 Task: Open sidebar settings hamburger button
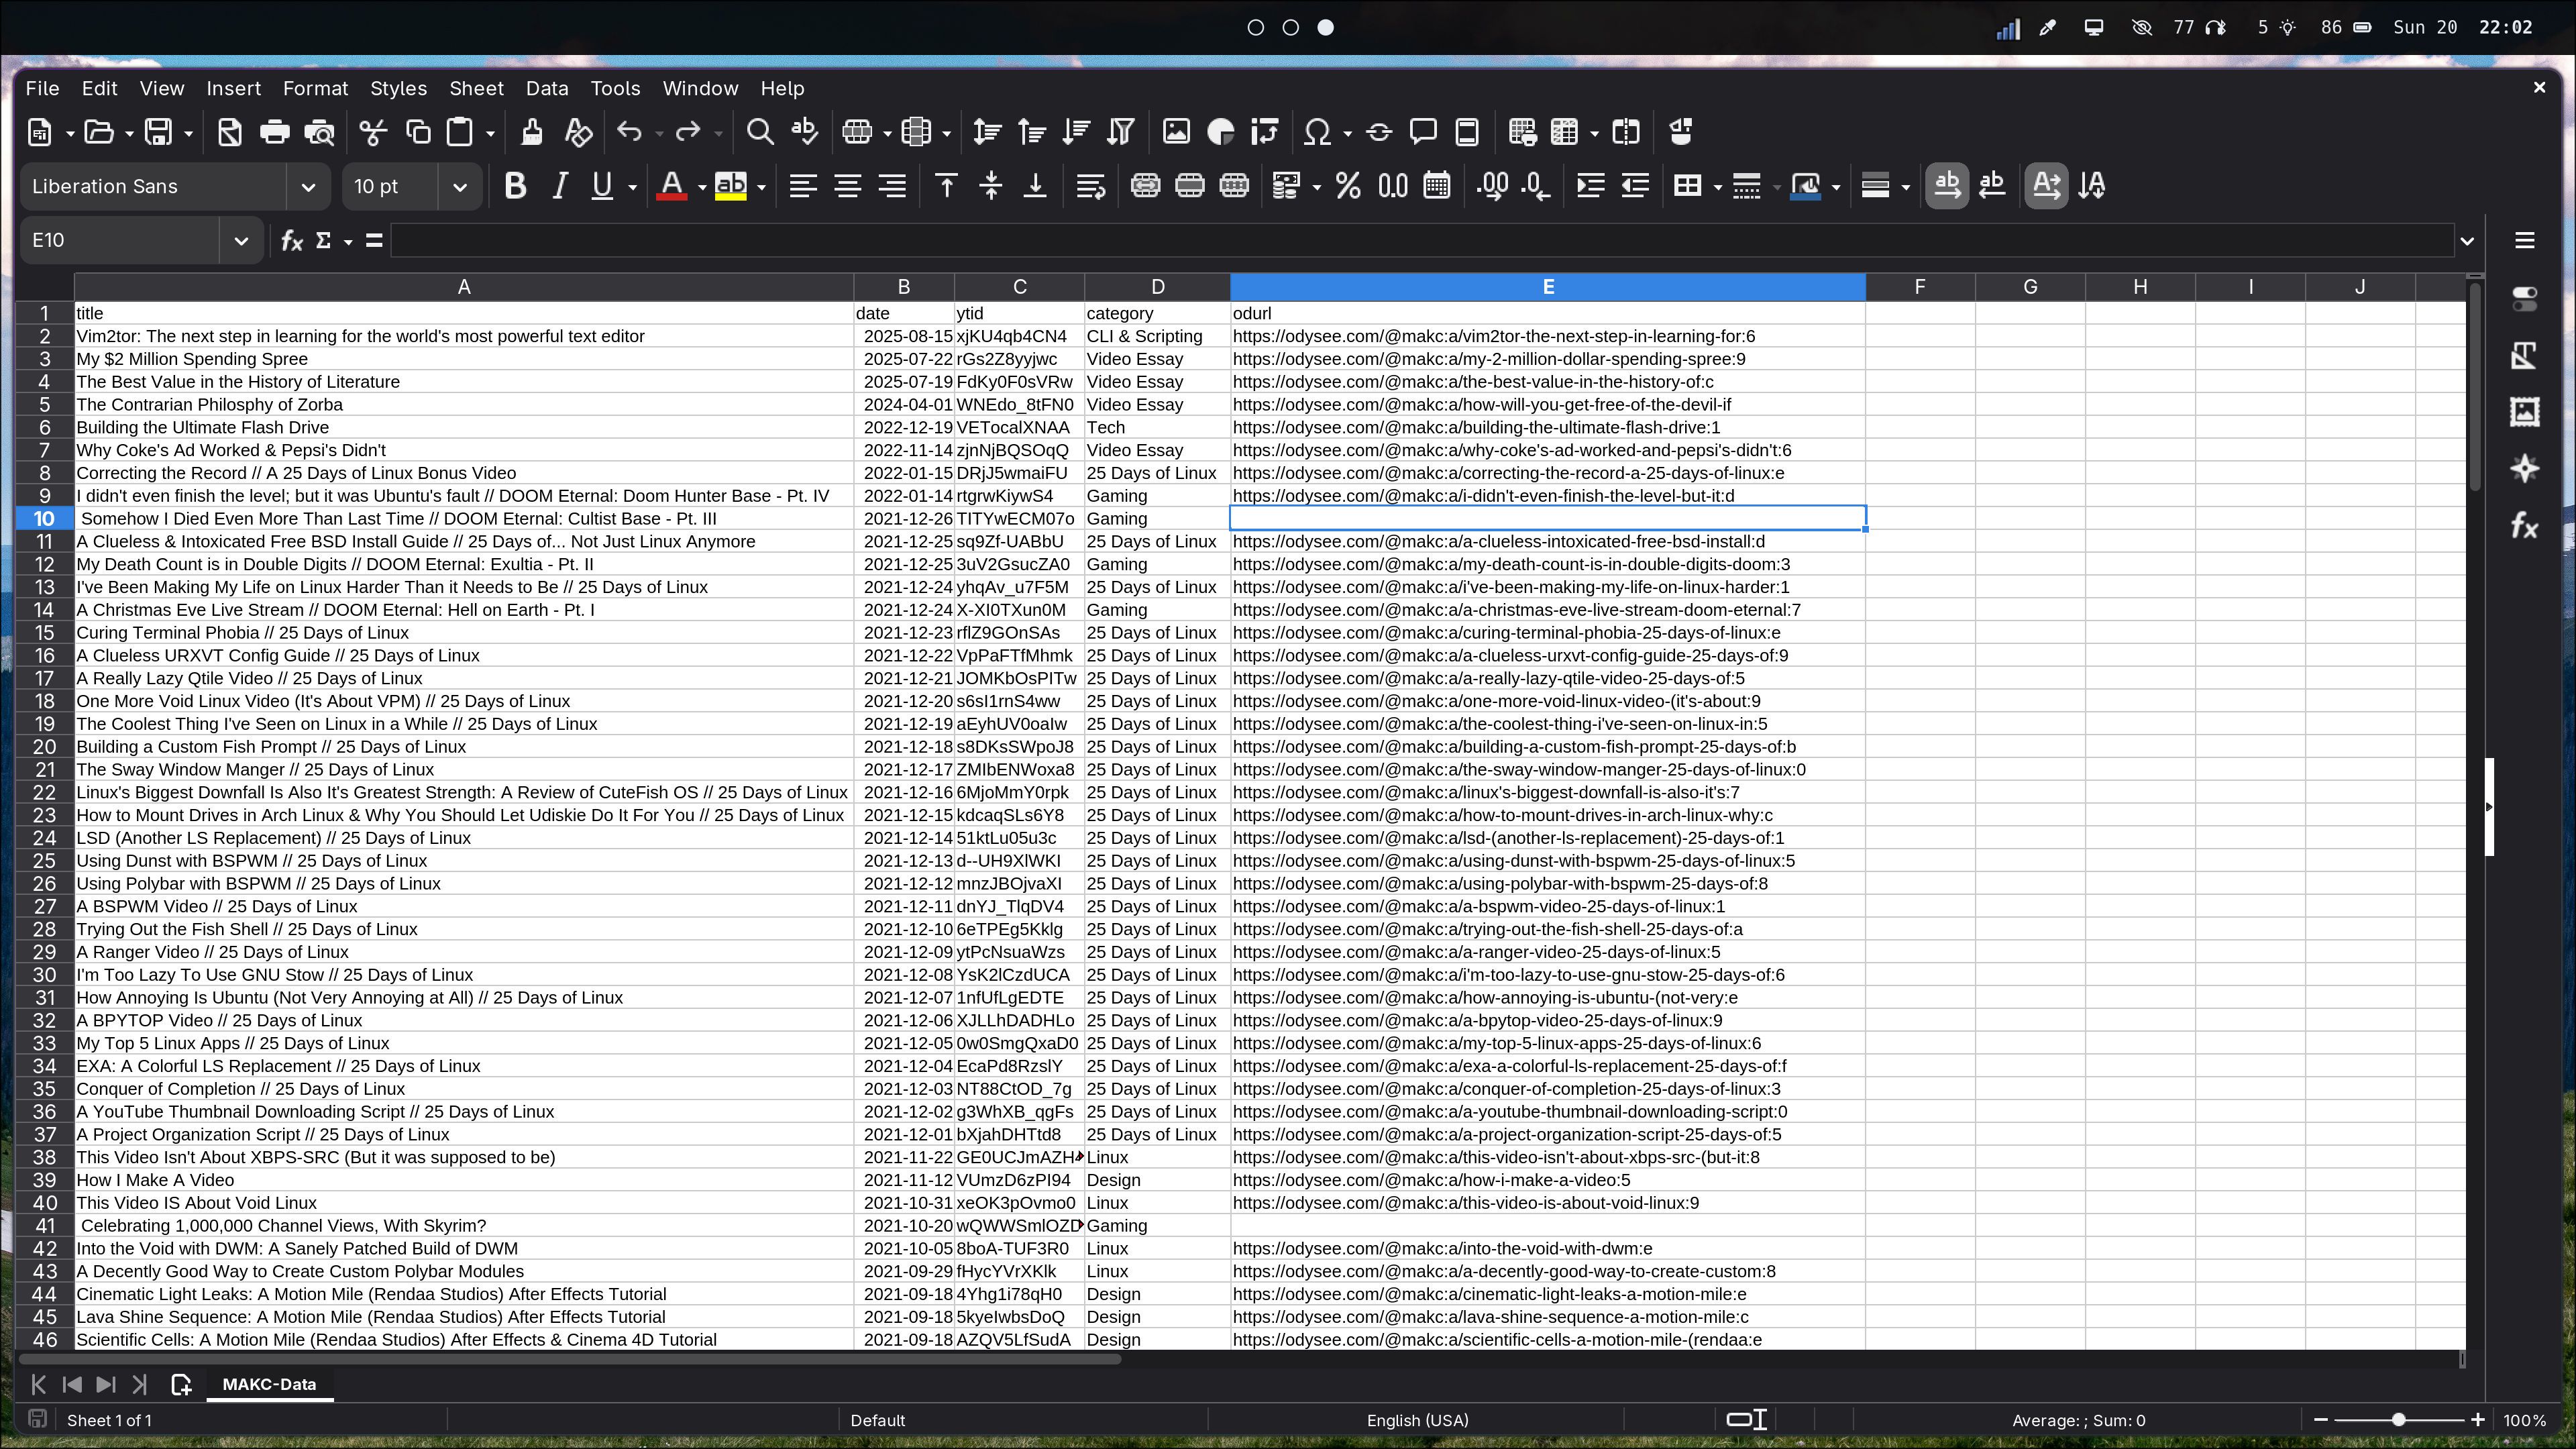[2524, 240]
